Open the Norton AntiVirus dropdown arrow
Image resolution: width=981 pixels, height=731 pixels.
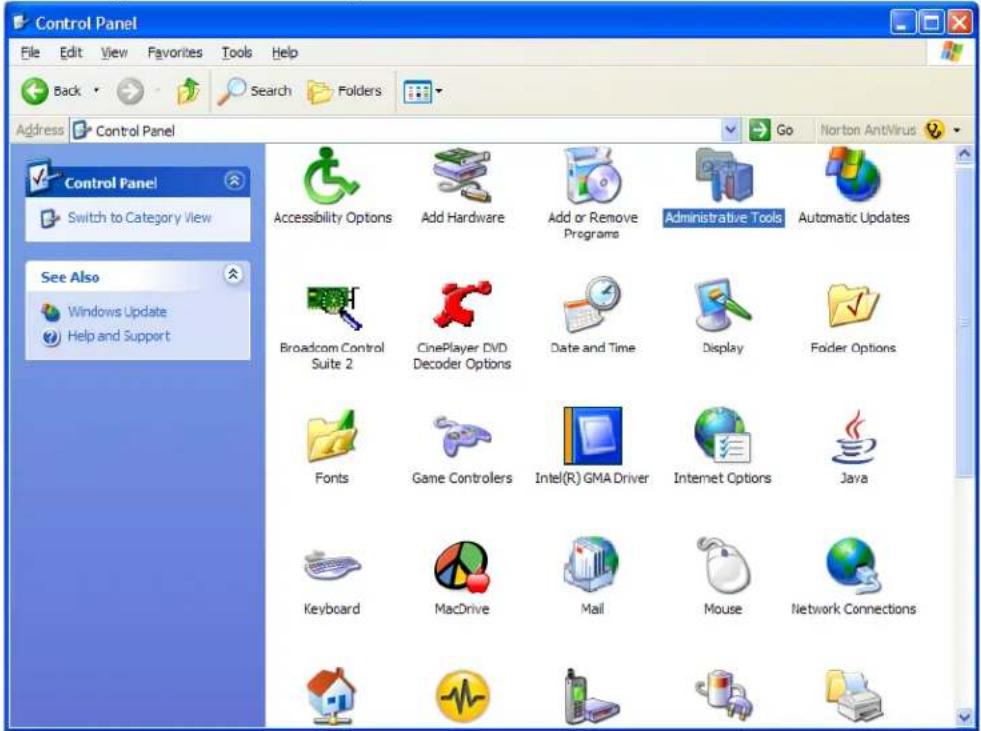[957, 130]
